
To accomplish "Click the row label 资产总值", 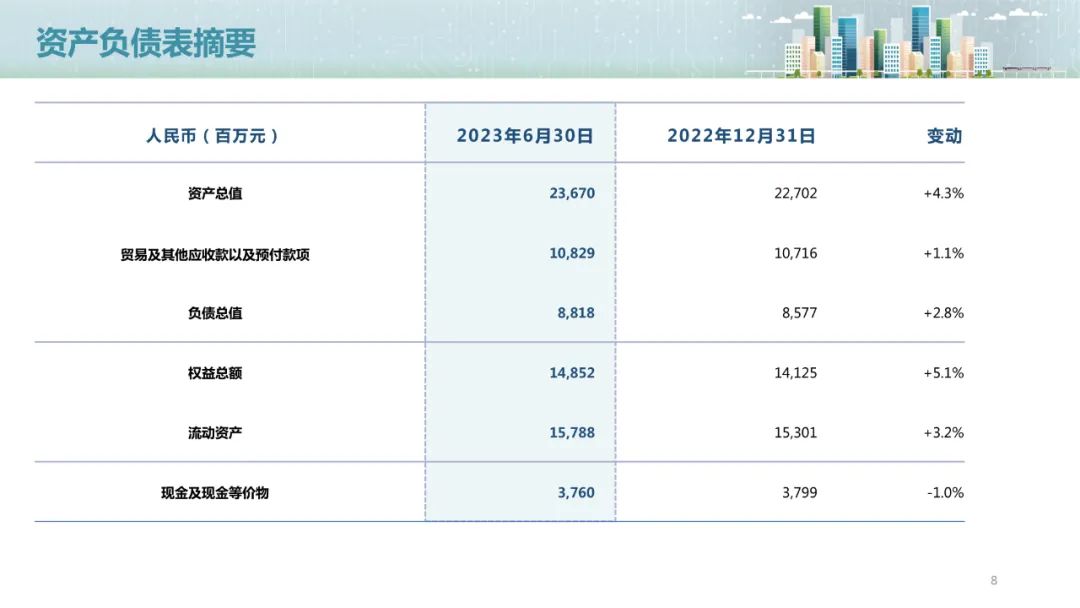I will pyautogui.click(x=215, y=193).
